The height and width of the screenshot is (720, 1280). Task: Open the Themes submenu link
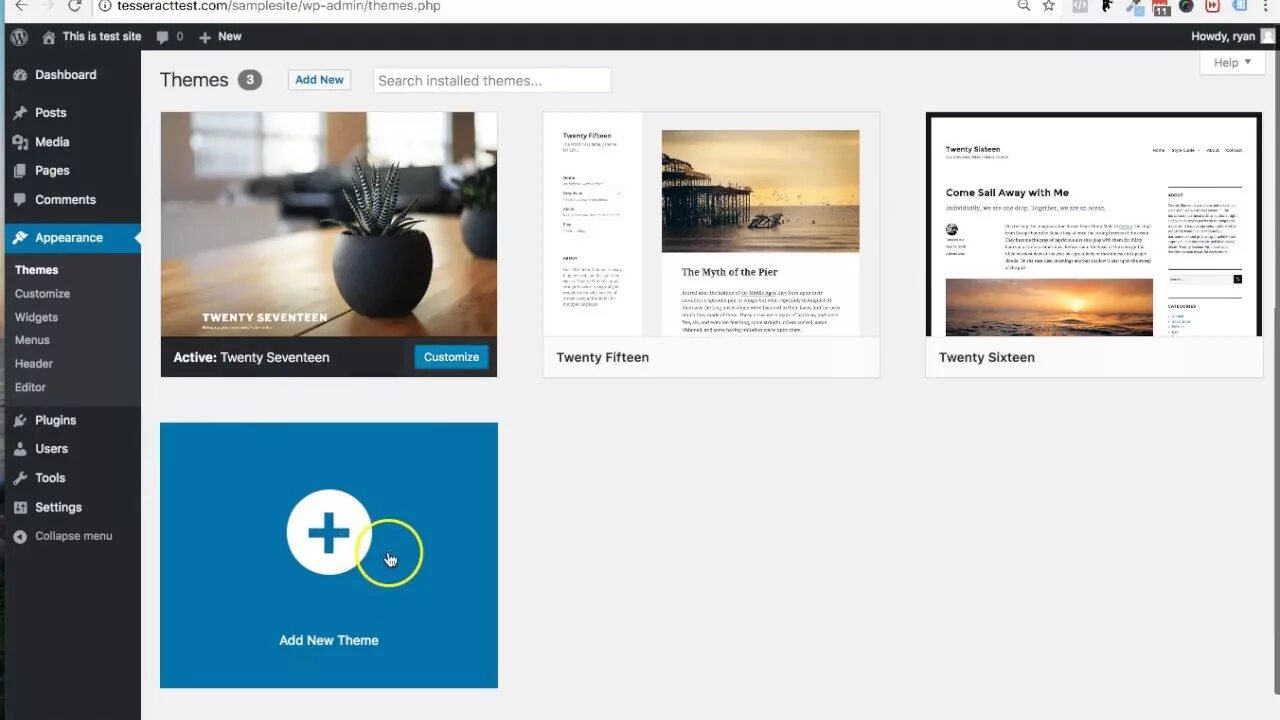pyautogui.click(x=37, y=270)
